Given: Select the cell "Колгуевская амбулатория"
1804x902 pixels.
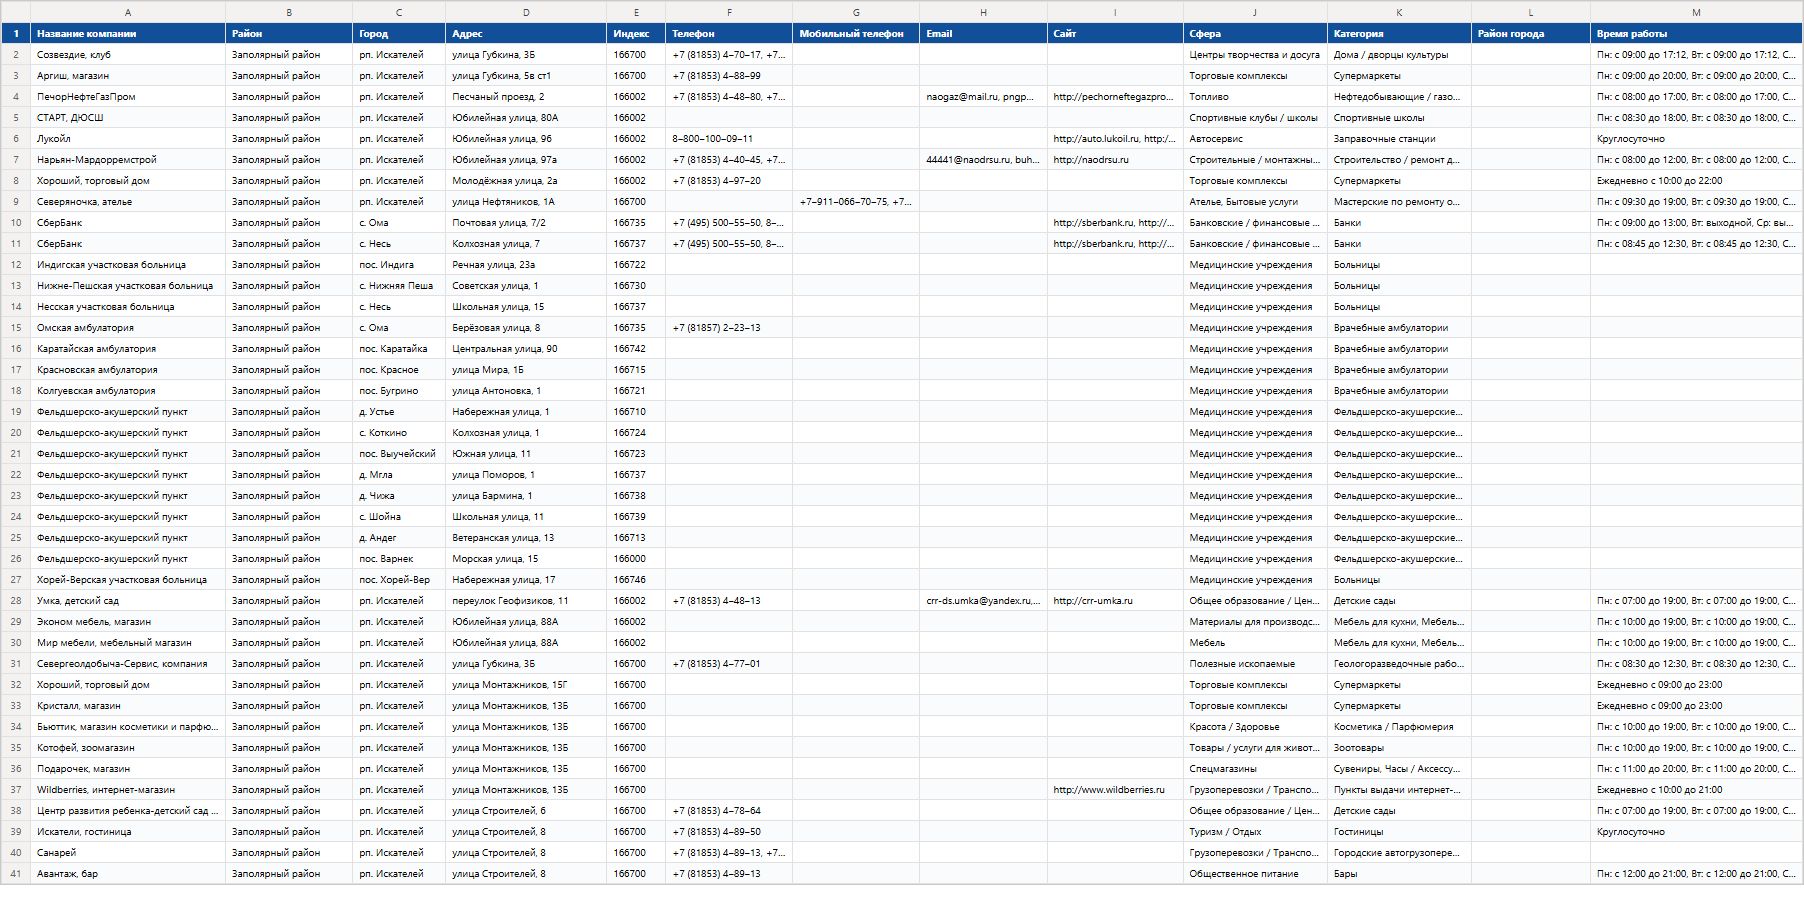Looking at the screenshot, I should click(x=128, y=391).
